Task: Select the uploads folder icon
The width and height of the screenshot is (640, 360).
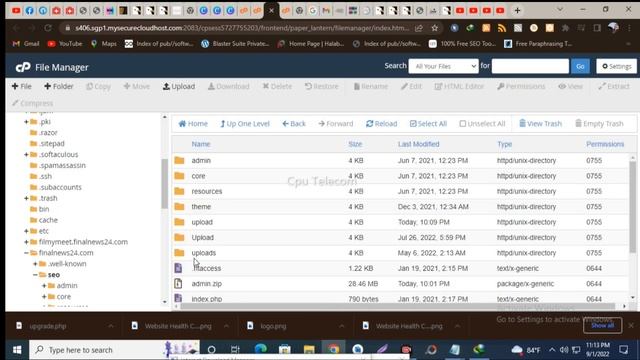Action: click(179, 253)
